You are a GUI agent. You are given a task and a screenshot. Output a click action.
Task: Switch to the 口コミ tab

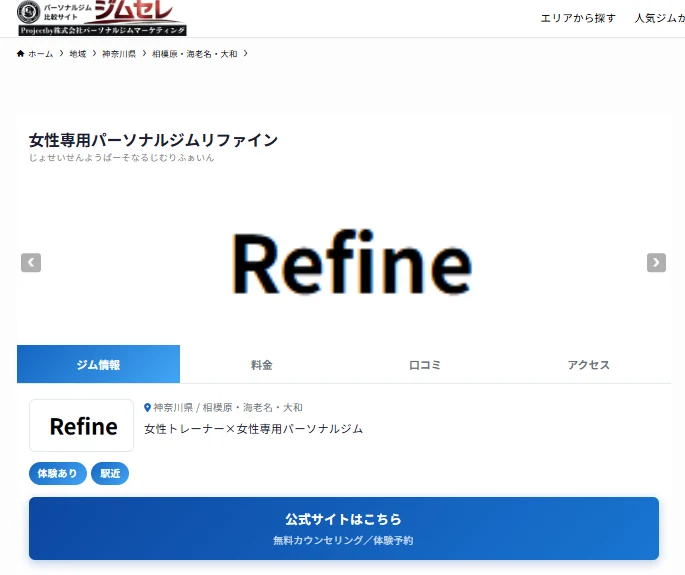pos(425,364)
